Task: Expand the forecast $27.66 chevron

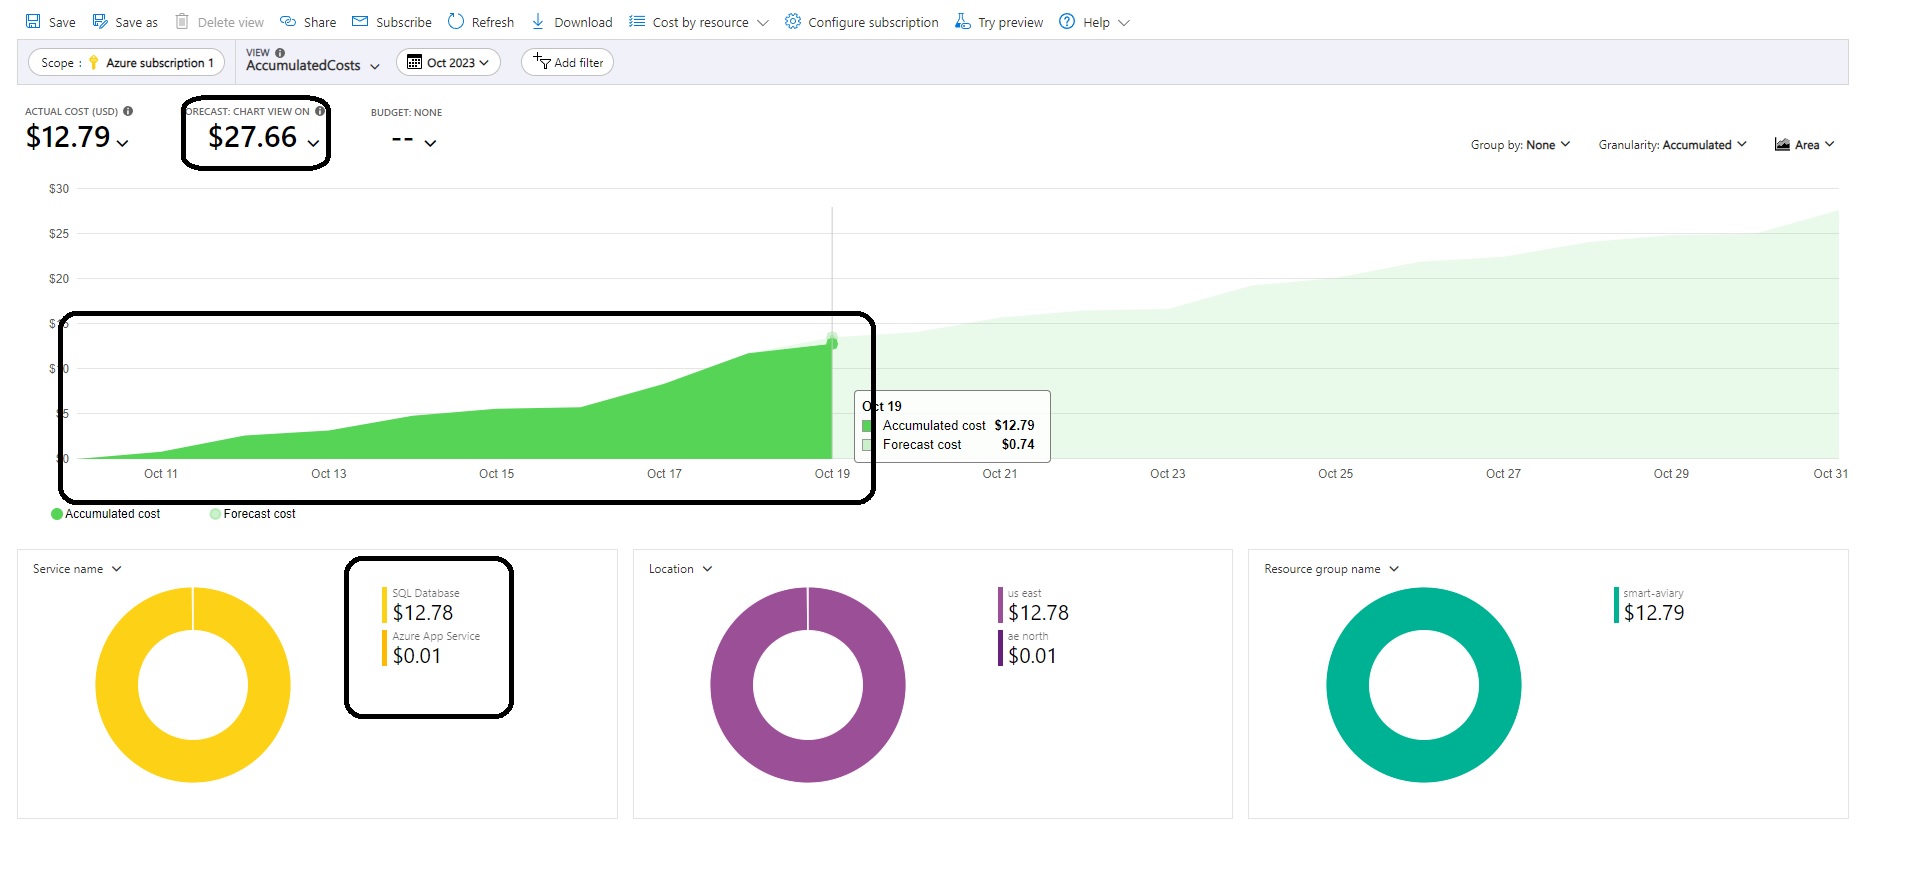Action: tap(313, 143)
